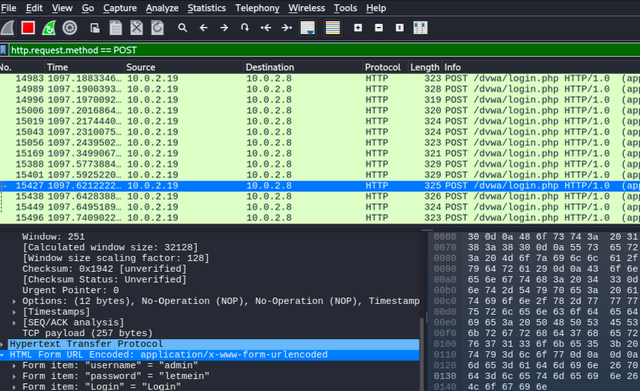Open the Analyze menu
The height and width of the screenshot is (391, 640).
(162, 8)
